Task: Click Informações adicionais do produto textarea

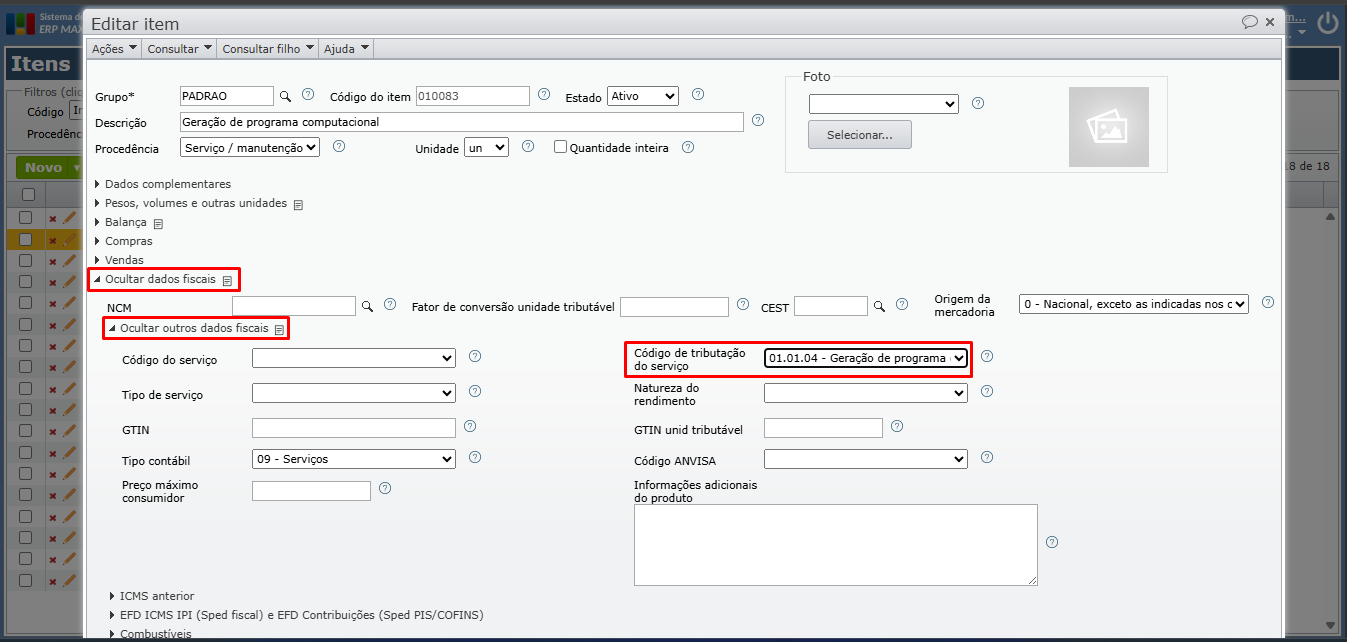Action: (836, 545)
